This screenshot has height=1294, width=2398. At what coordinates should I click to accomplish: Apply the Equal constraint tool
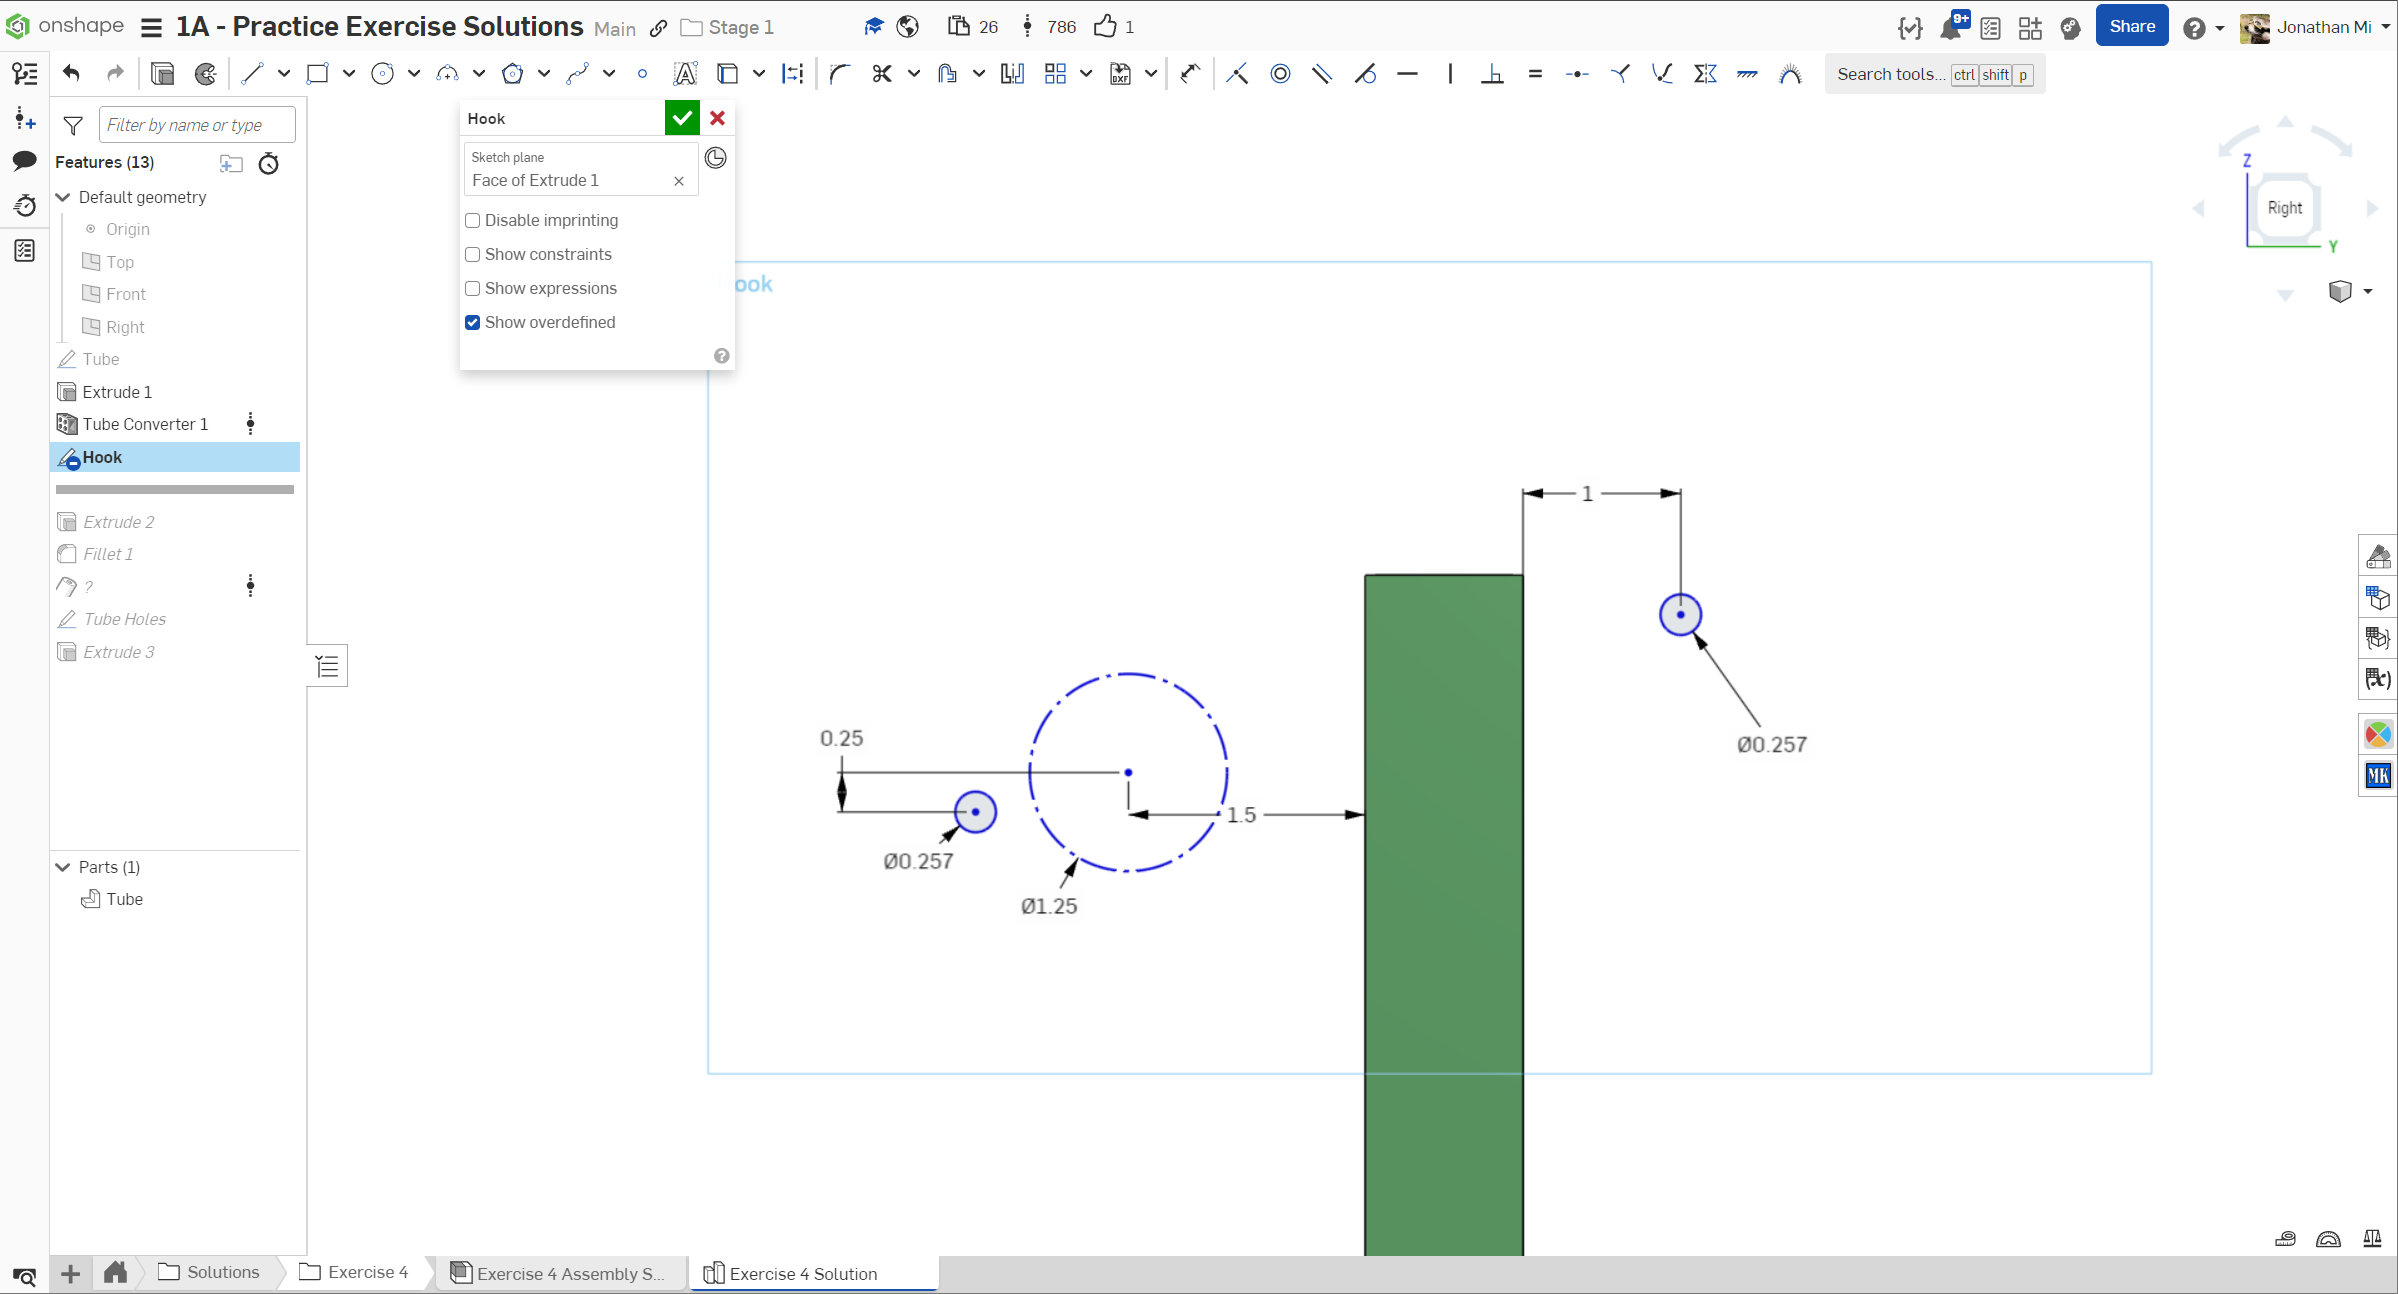point(1535,73)
